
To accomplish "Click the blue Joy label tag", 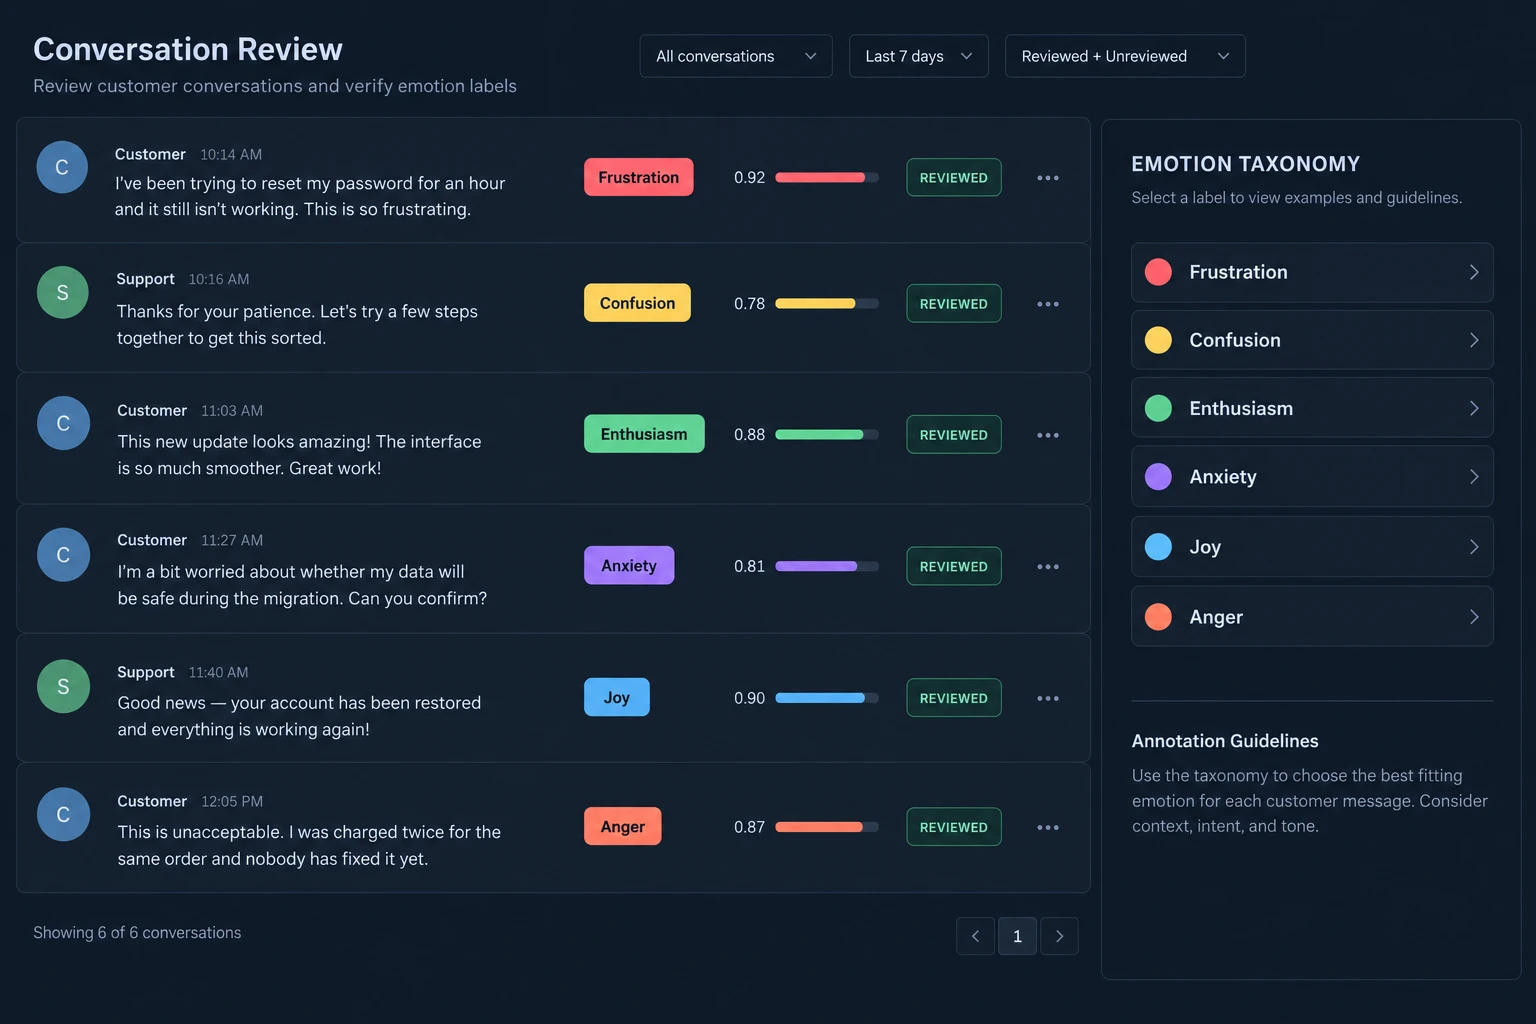I will click(x=617, y=697).
